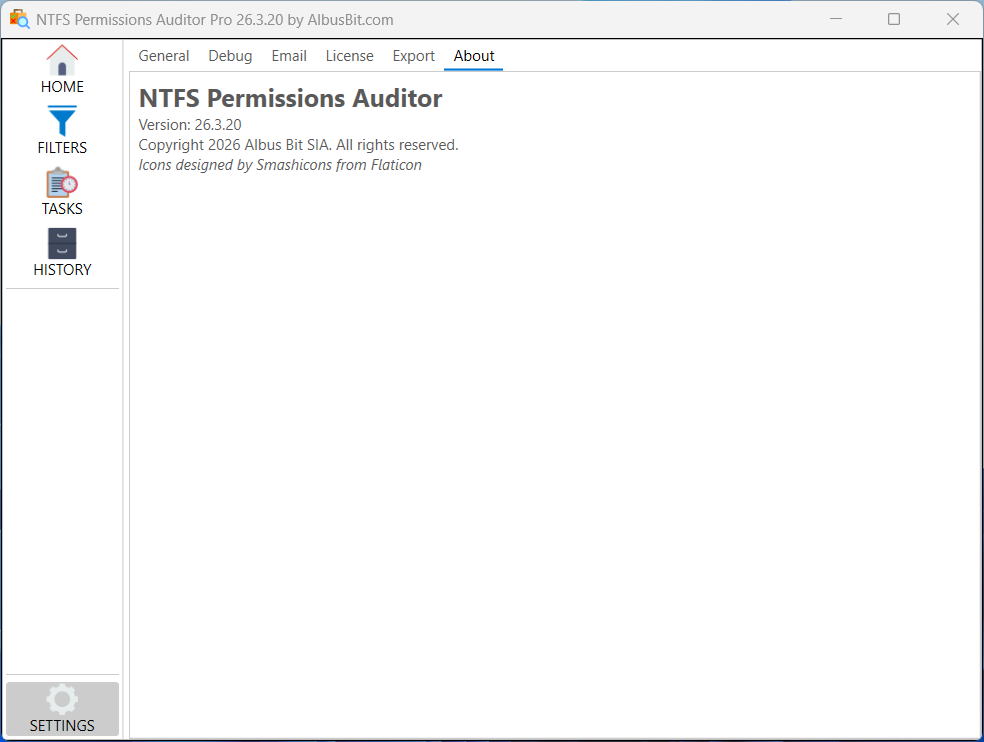Click the Smashicons Flaticon credit line
This screenshot has width=984, height=742.
[x=280, y=165]
